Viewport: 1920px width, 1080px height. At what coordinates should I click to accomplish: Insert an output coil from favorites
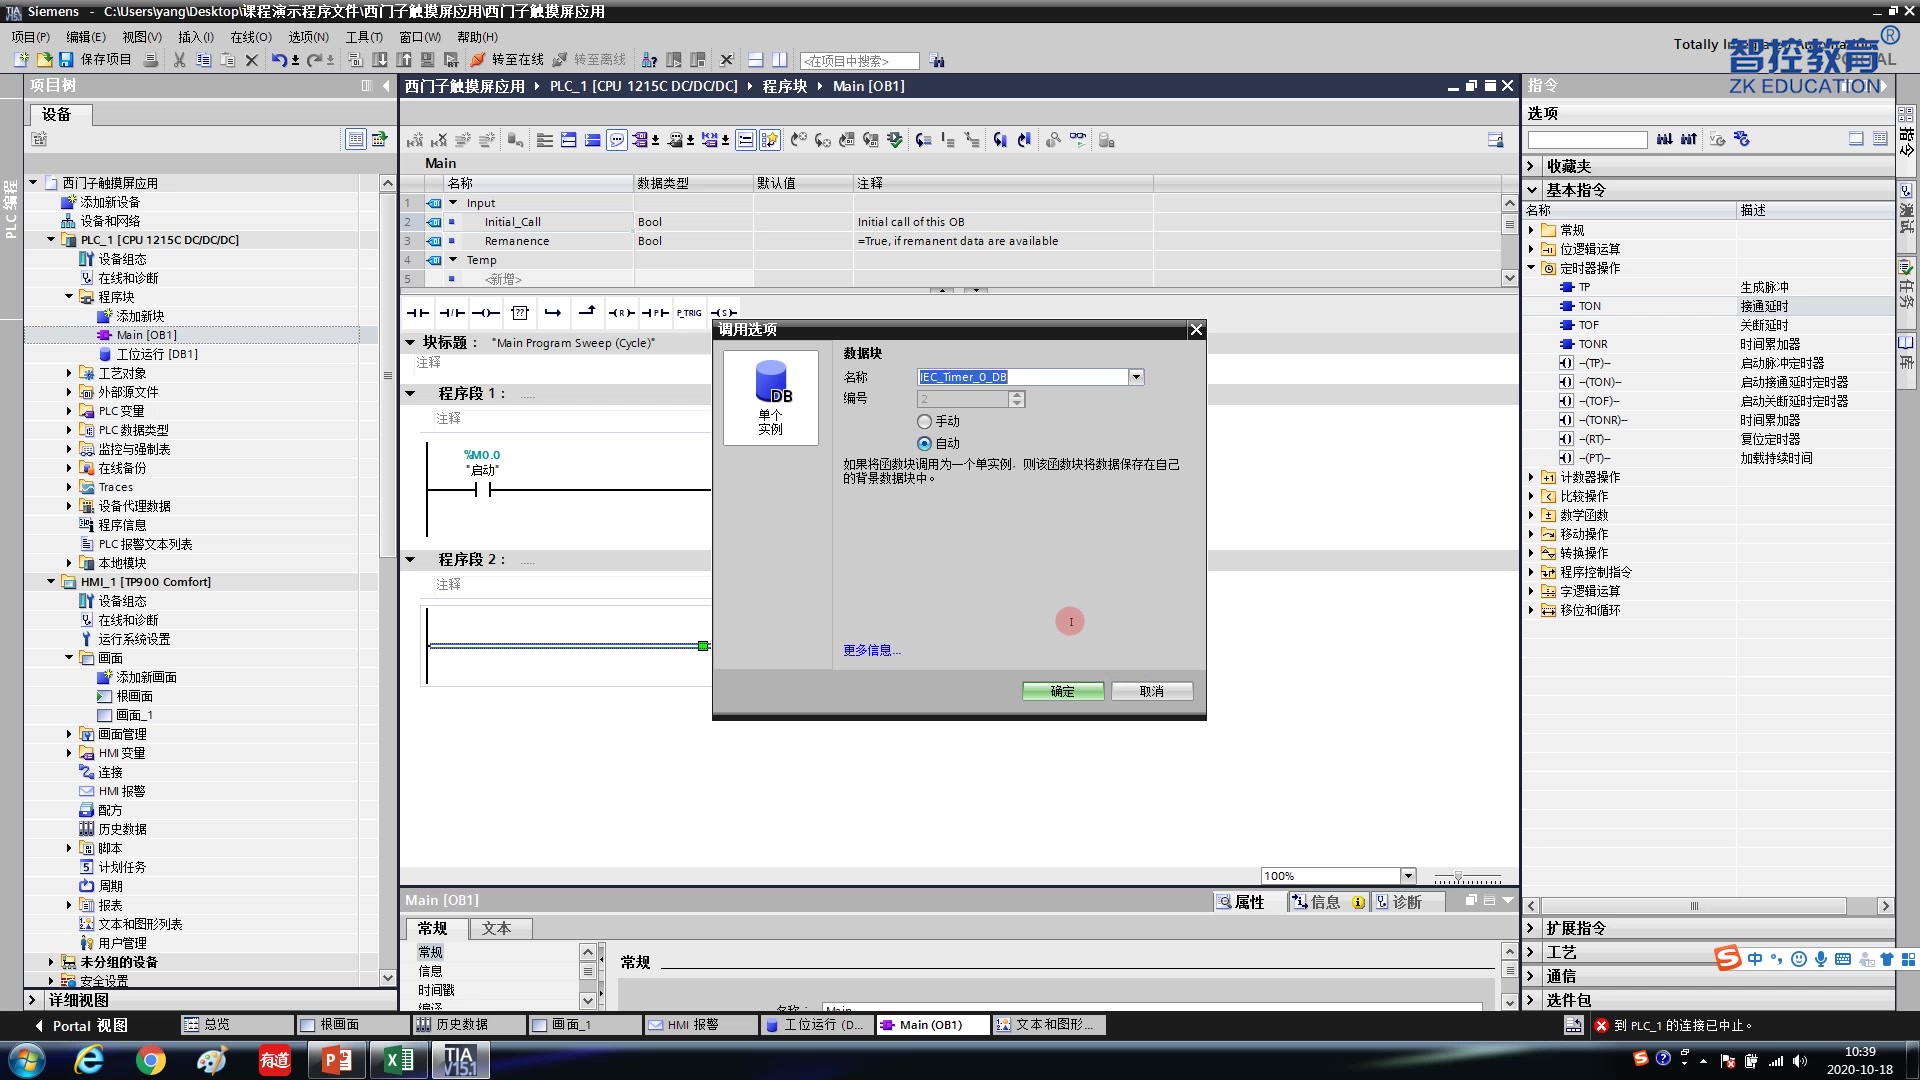click(486, 313)
